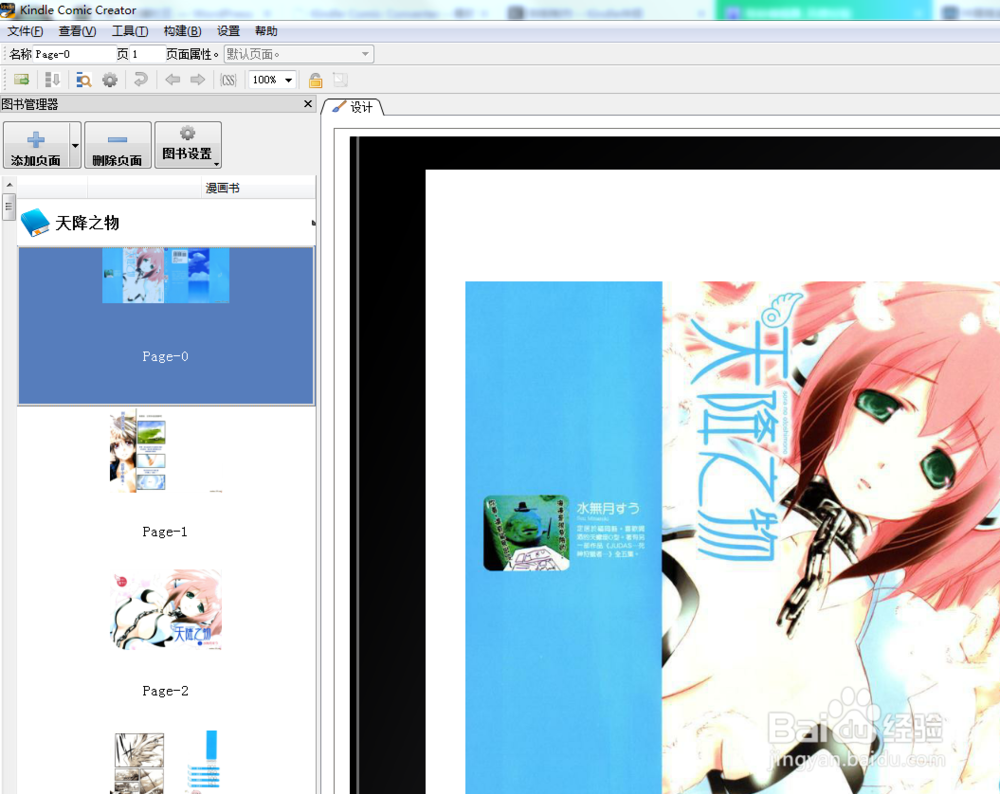Click the blue book icon beside 天降之物

coord(35,223)
